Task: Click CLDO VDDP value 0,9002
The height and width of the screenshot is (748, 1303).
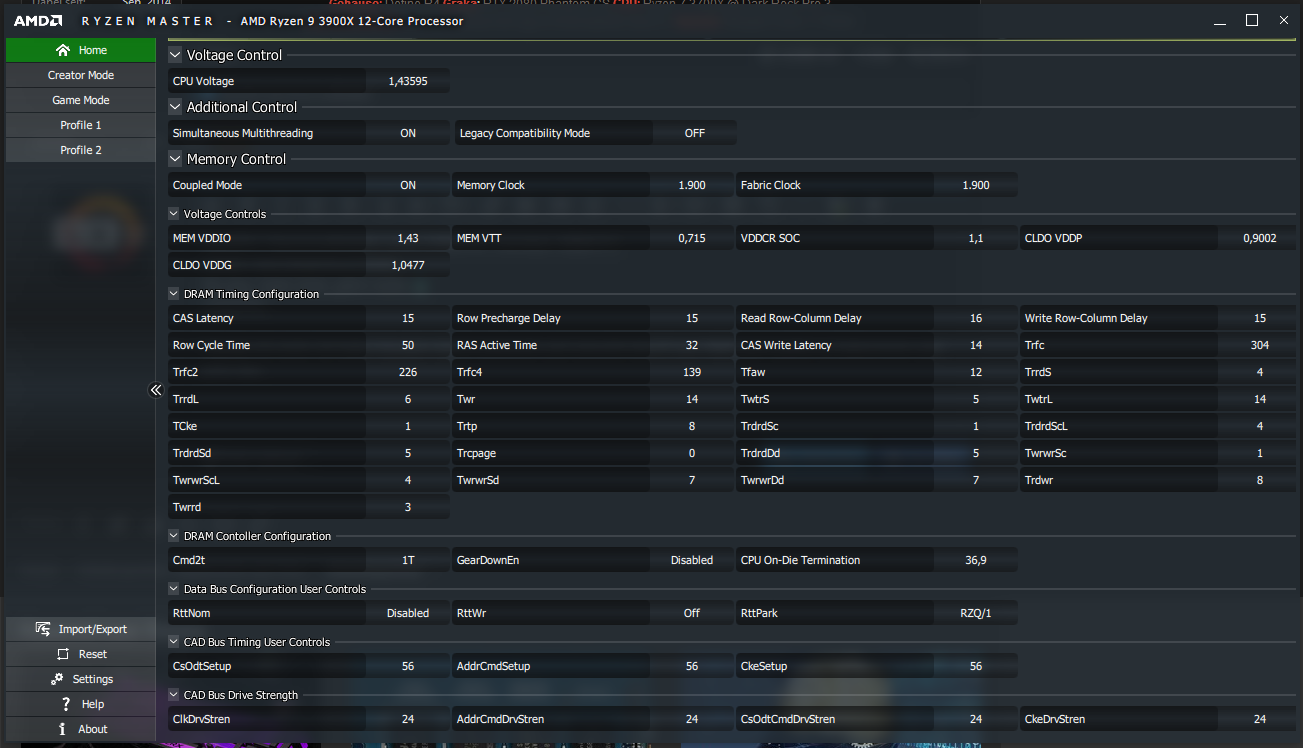Action: point(1260,238)
